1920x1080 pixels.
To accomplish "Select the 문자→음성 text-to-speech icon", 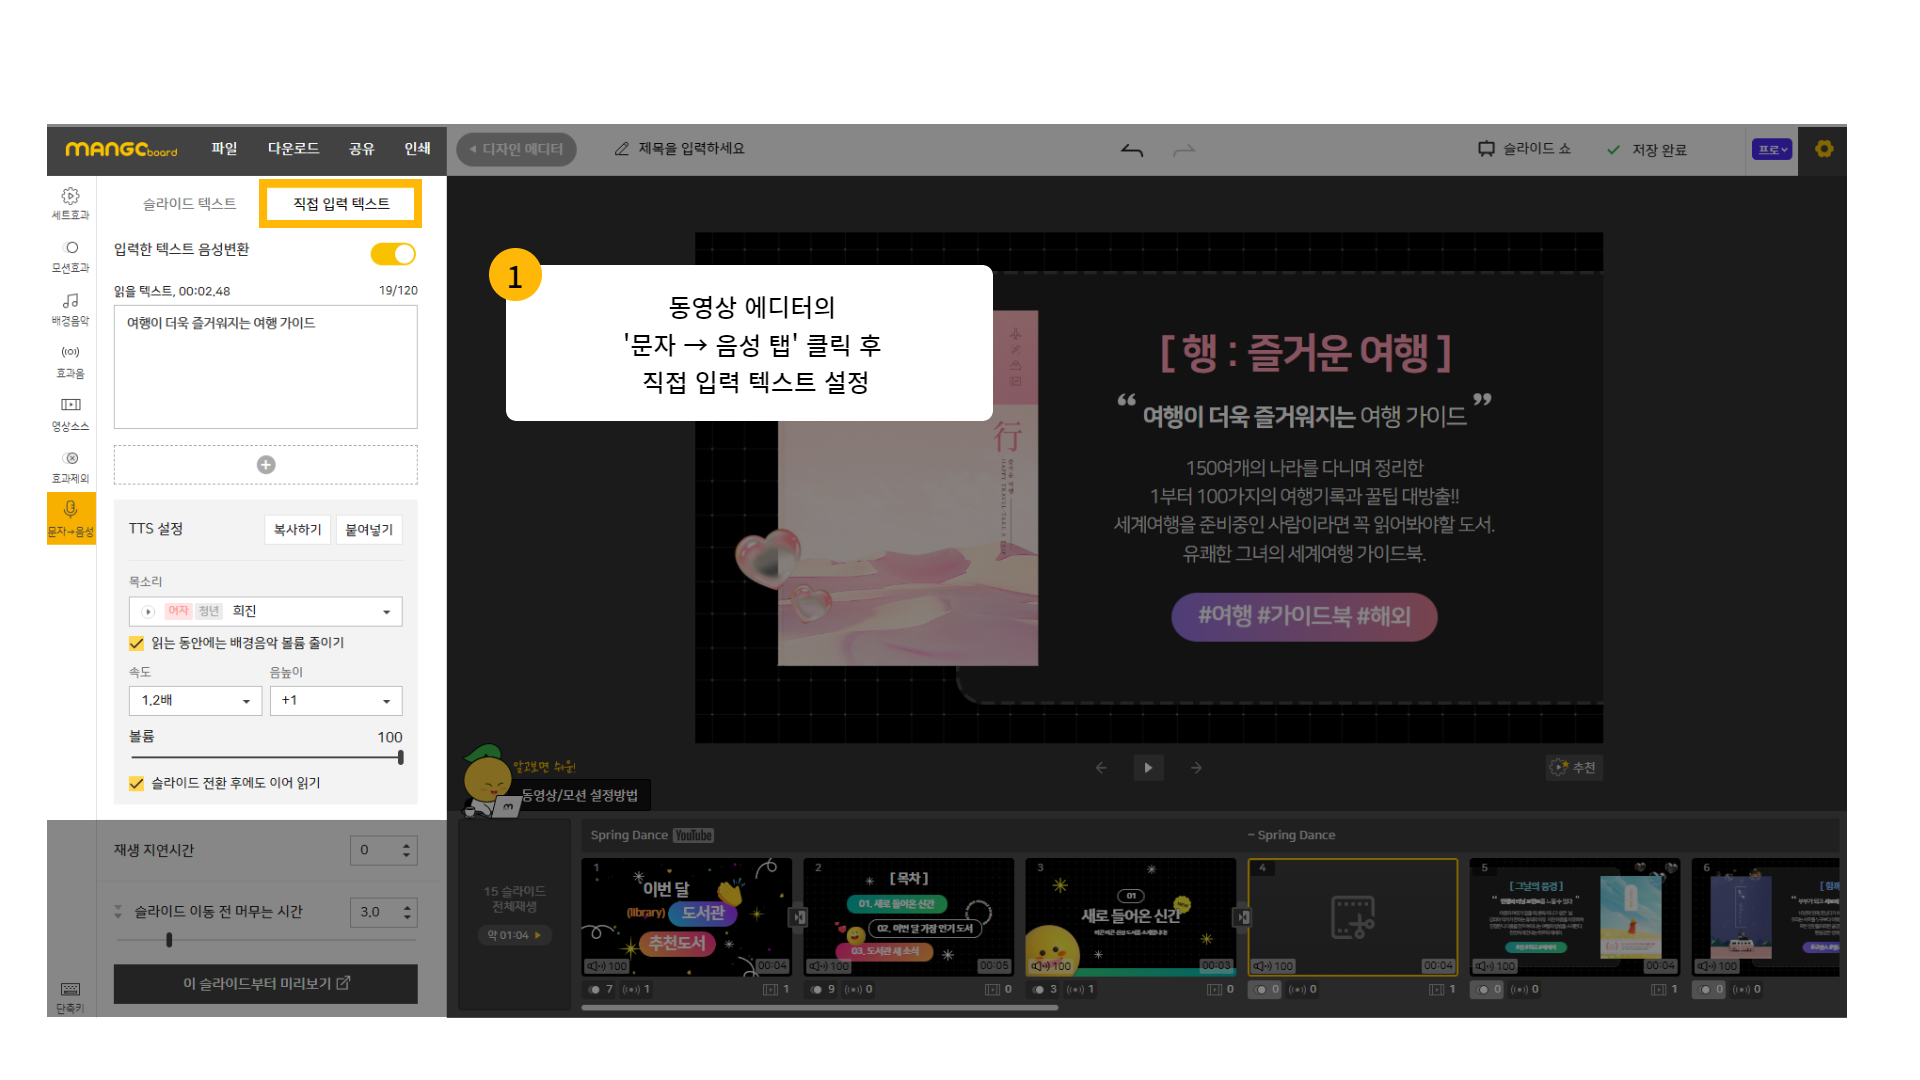I will (70, 518).
